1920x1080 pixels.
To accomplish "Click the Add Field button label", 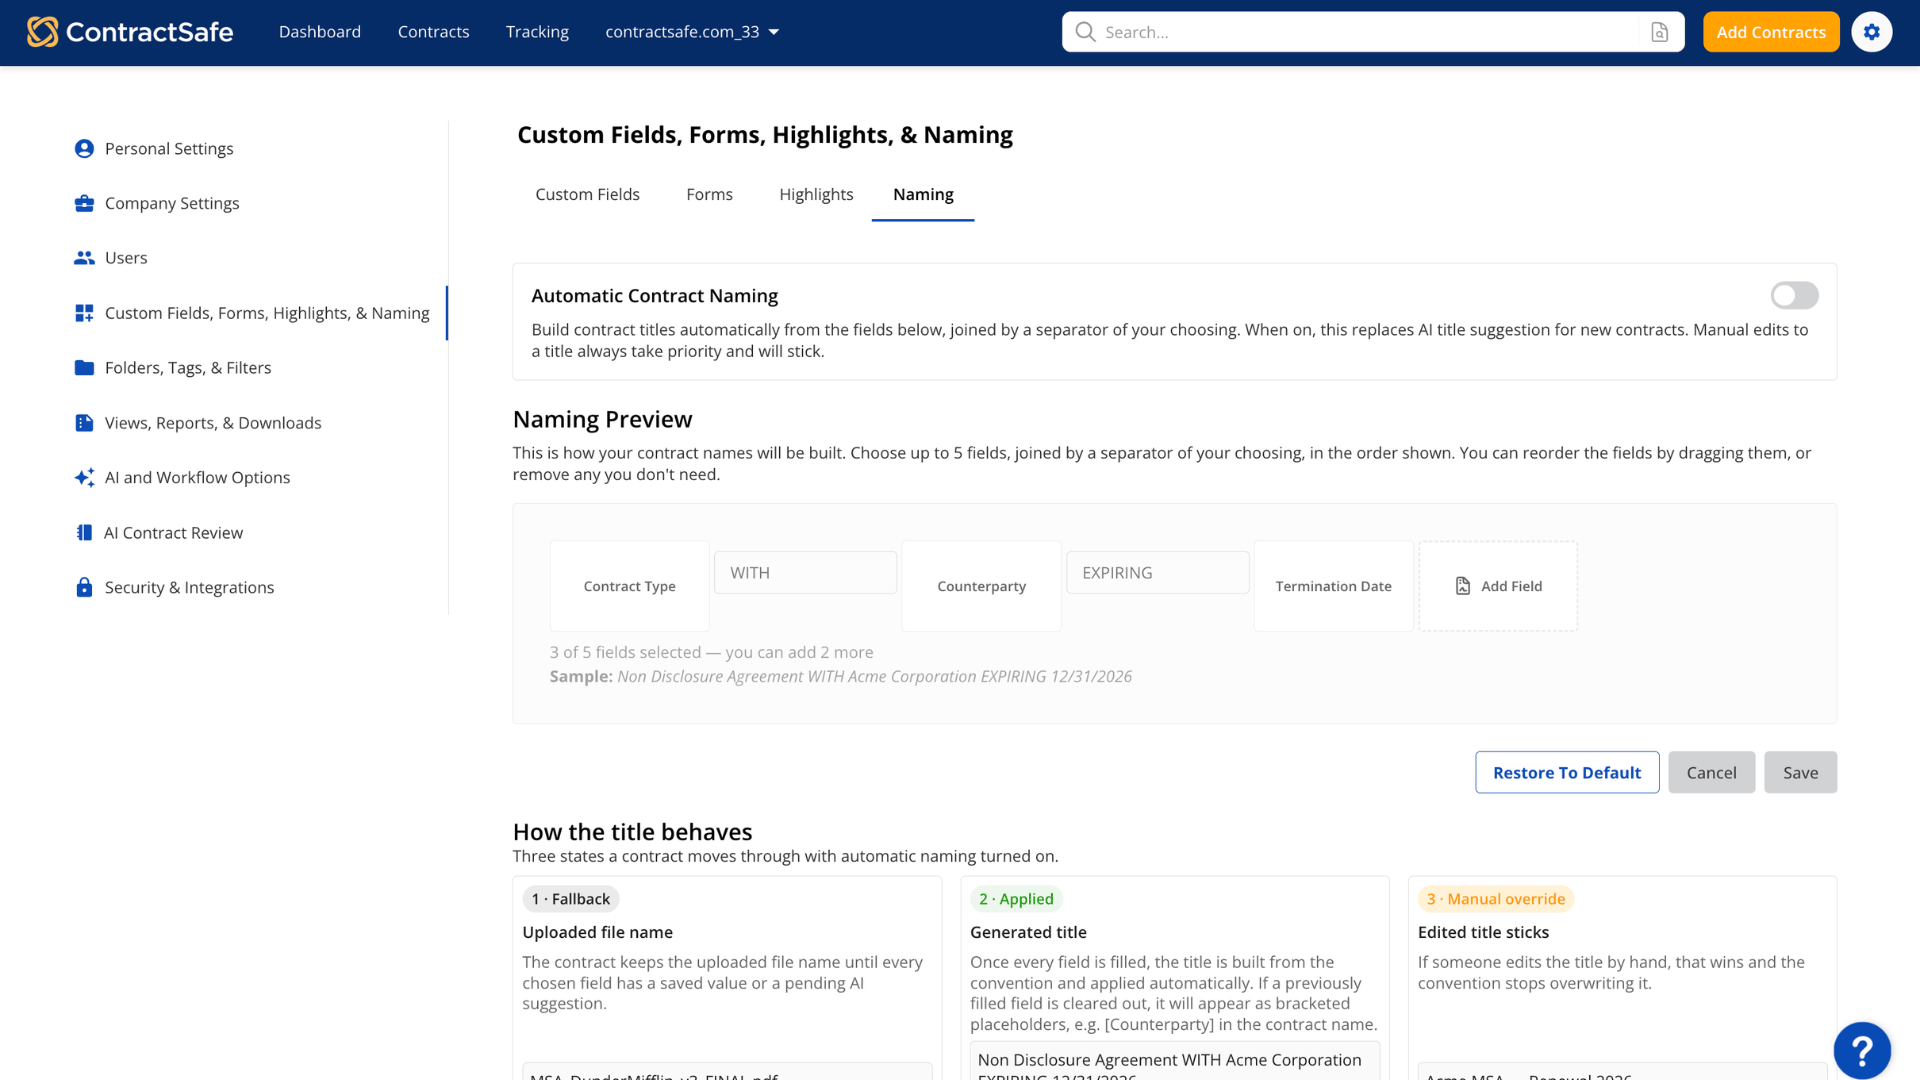I will (x=1511, y=586).
